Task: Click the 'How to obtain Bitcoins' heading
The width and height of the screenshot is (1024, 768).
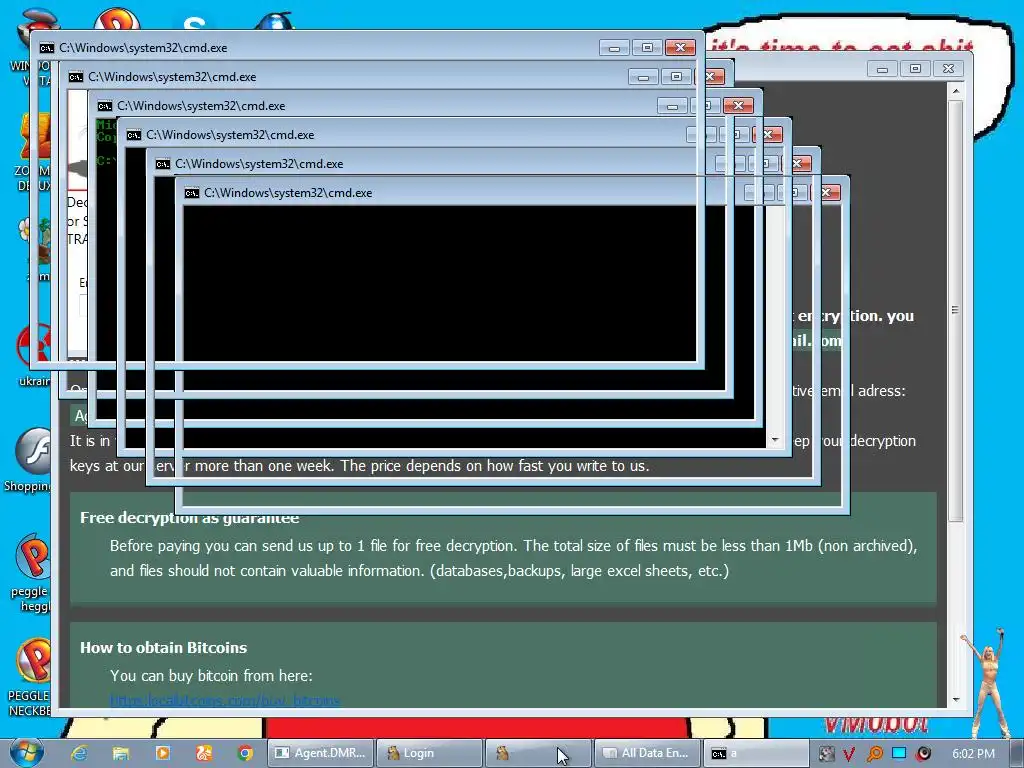Action: (x=163, y=648)
